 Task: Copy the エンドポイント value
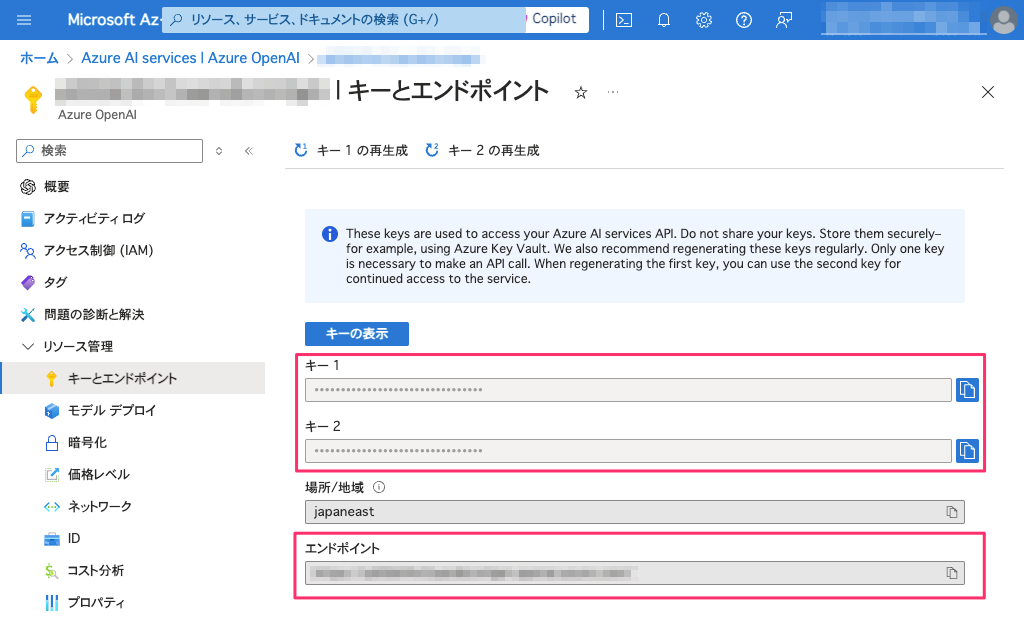click(x=952, y=573)
